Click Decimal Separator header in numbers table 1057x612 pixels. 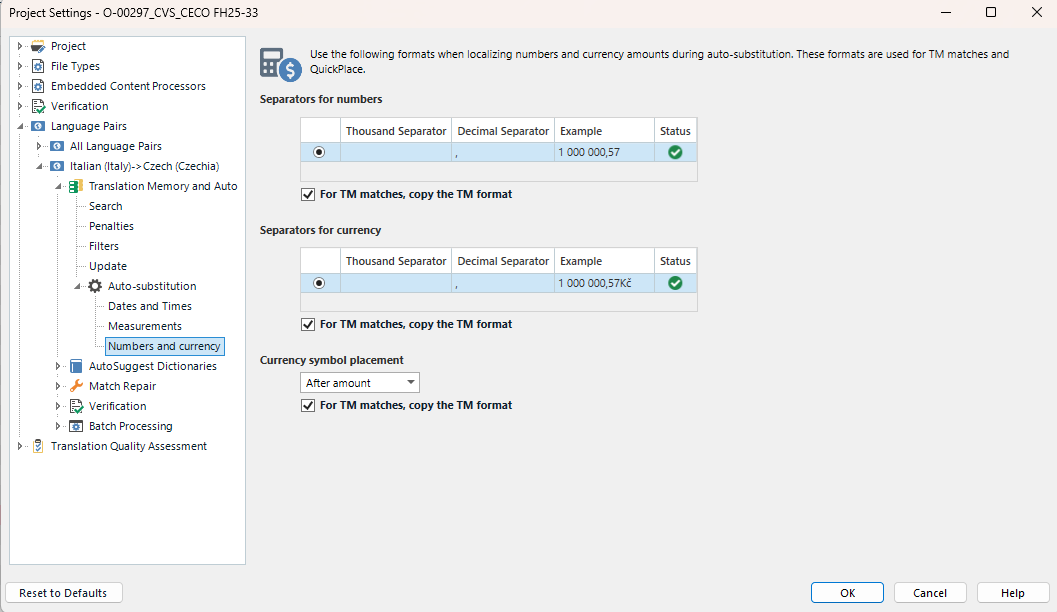503,131
